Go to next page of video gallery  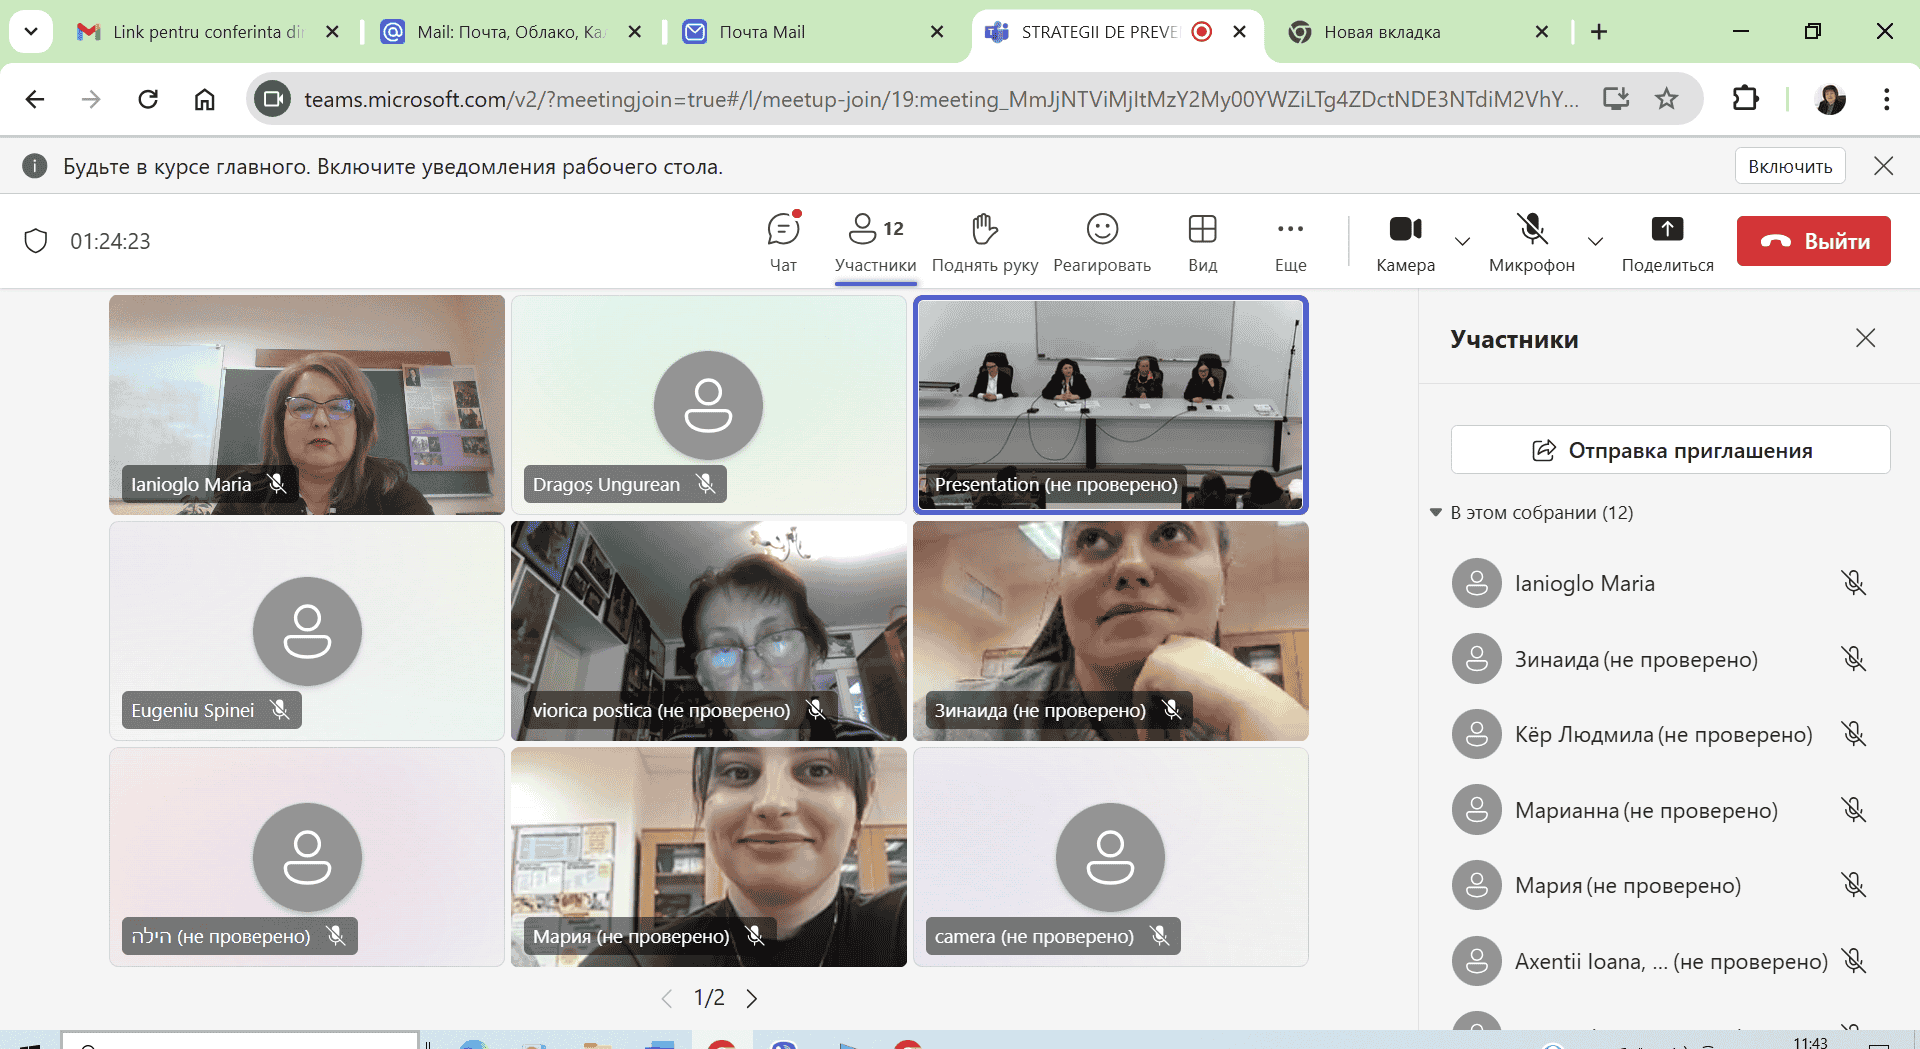tap(752, 998)
